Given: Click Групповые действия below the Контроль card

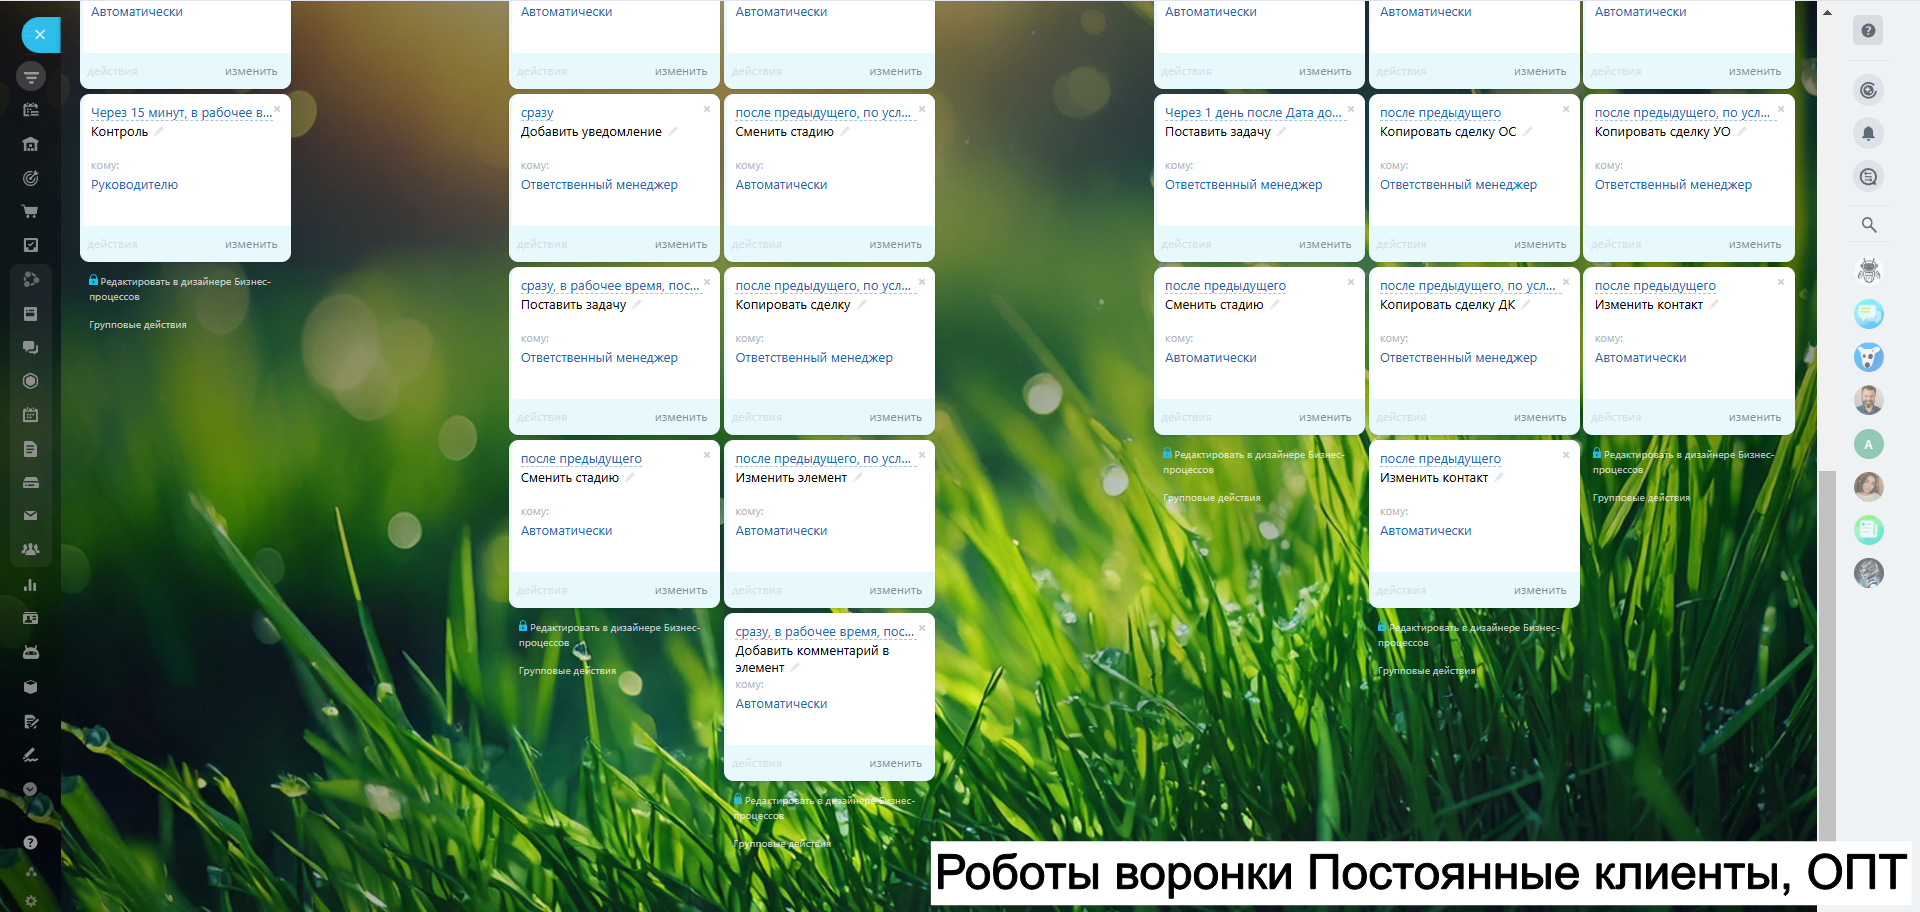Looking at the screenshot, I should tap(138, 325).
